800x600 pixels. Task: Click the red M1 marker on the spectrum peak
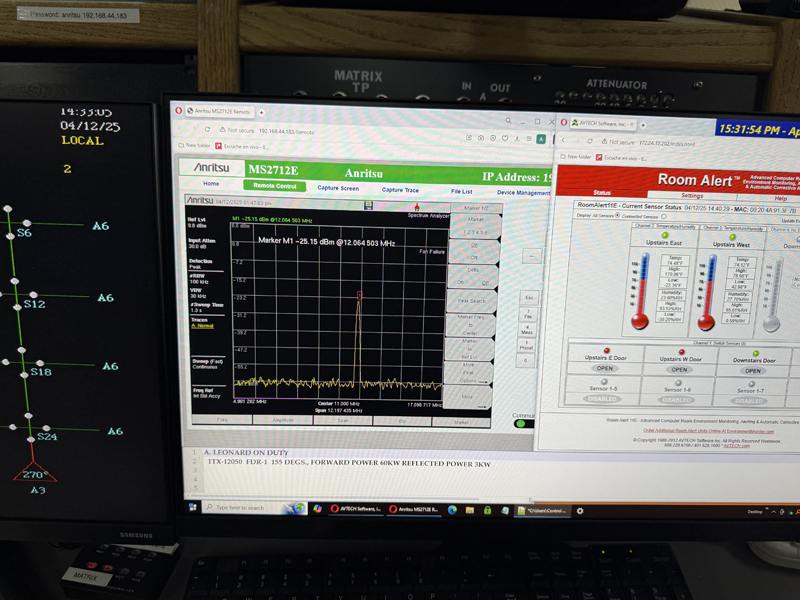(359, 295)
